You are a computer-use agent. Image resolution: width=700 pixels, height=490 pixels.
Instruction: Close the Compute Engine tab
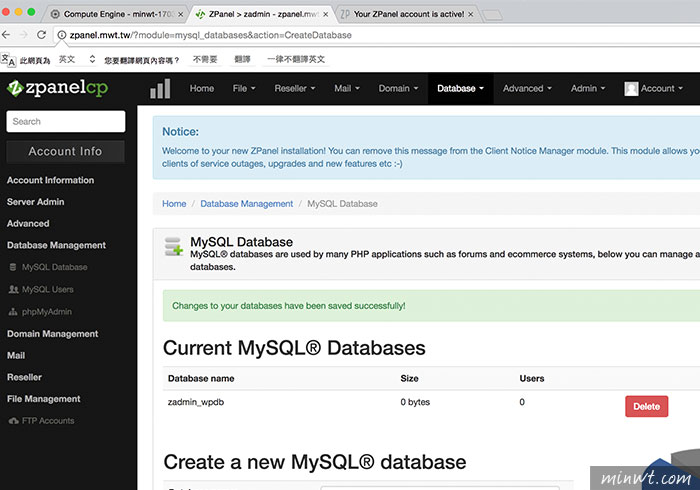click(180, 14)
